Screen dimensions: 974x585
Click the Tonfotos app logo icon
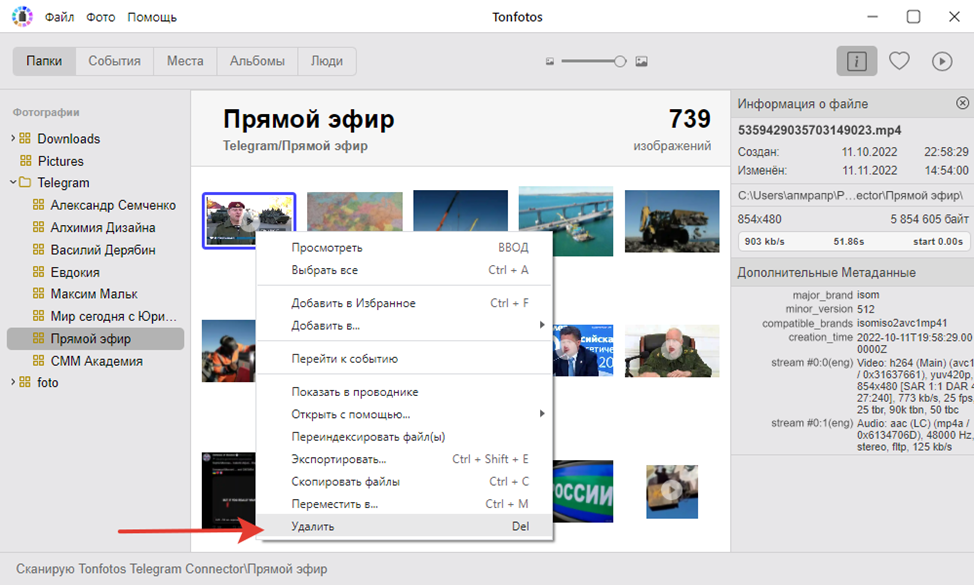point(22,17)
